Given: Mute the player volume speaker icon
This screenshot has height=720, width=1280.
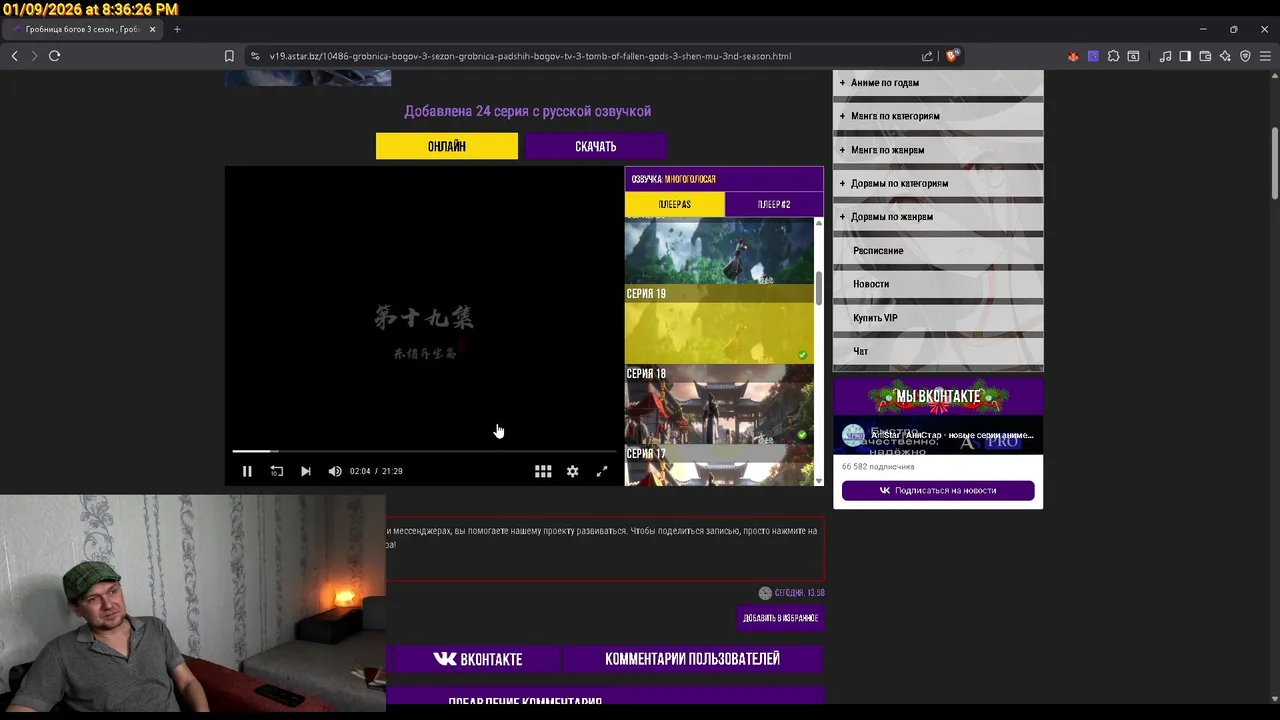Looking at the screenshot, I should 335,471.
